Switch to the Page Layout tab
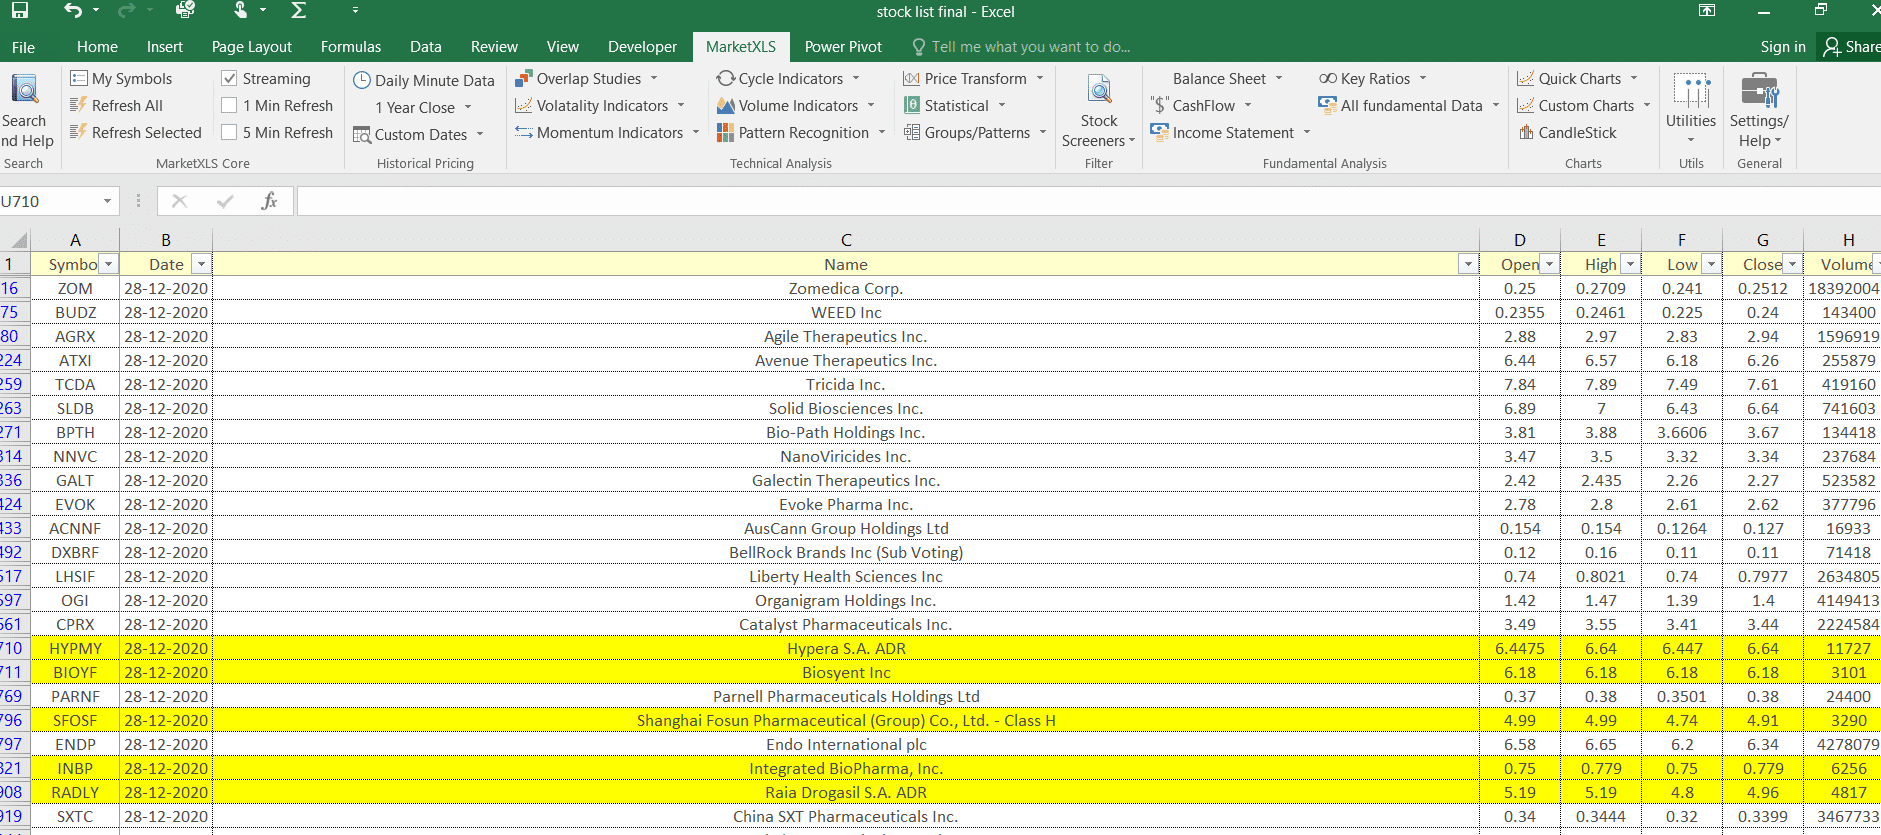1881x835 pixels. 252,47
